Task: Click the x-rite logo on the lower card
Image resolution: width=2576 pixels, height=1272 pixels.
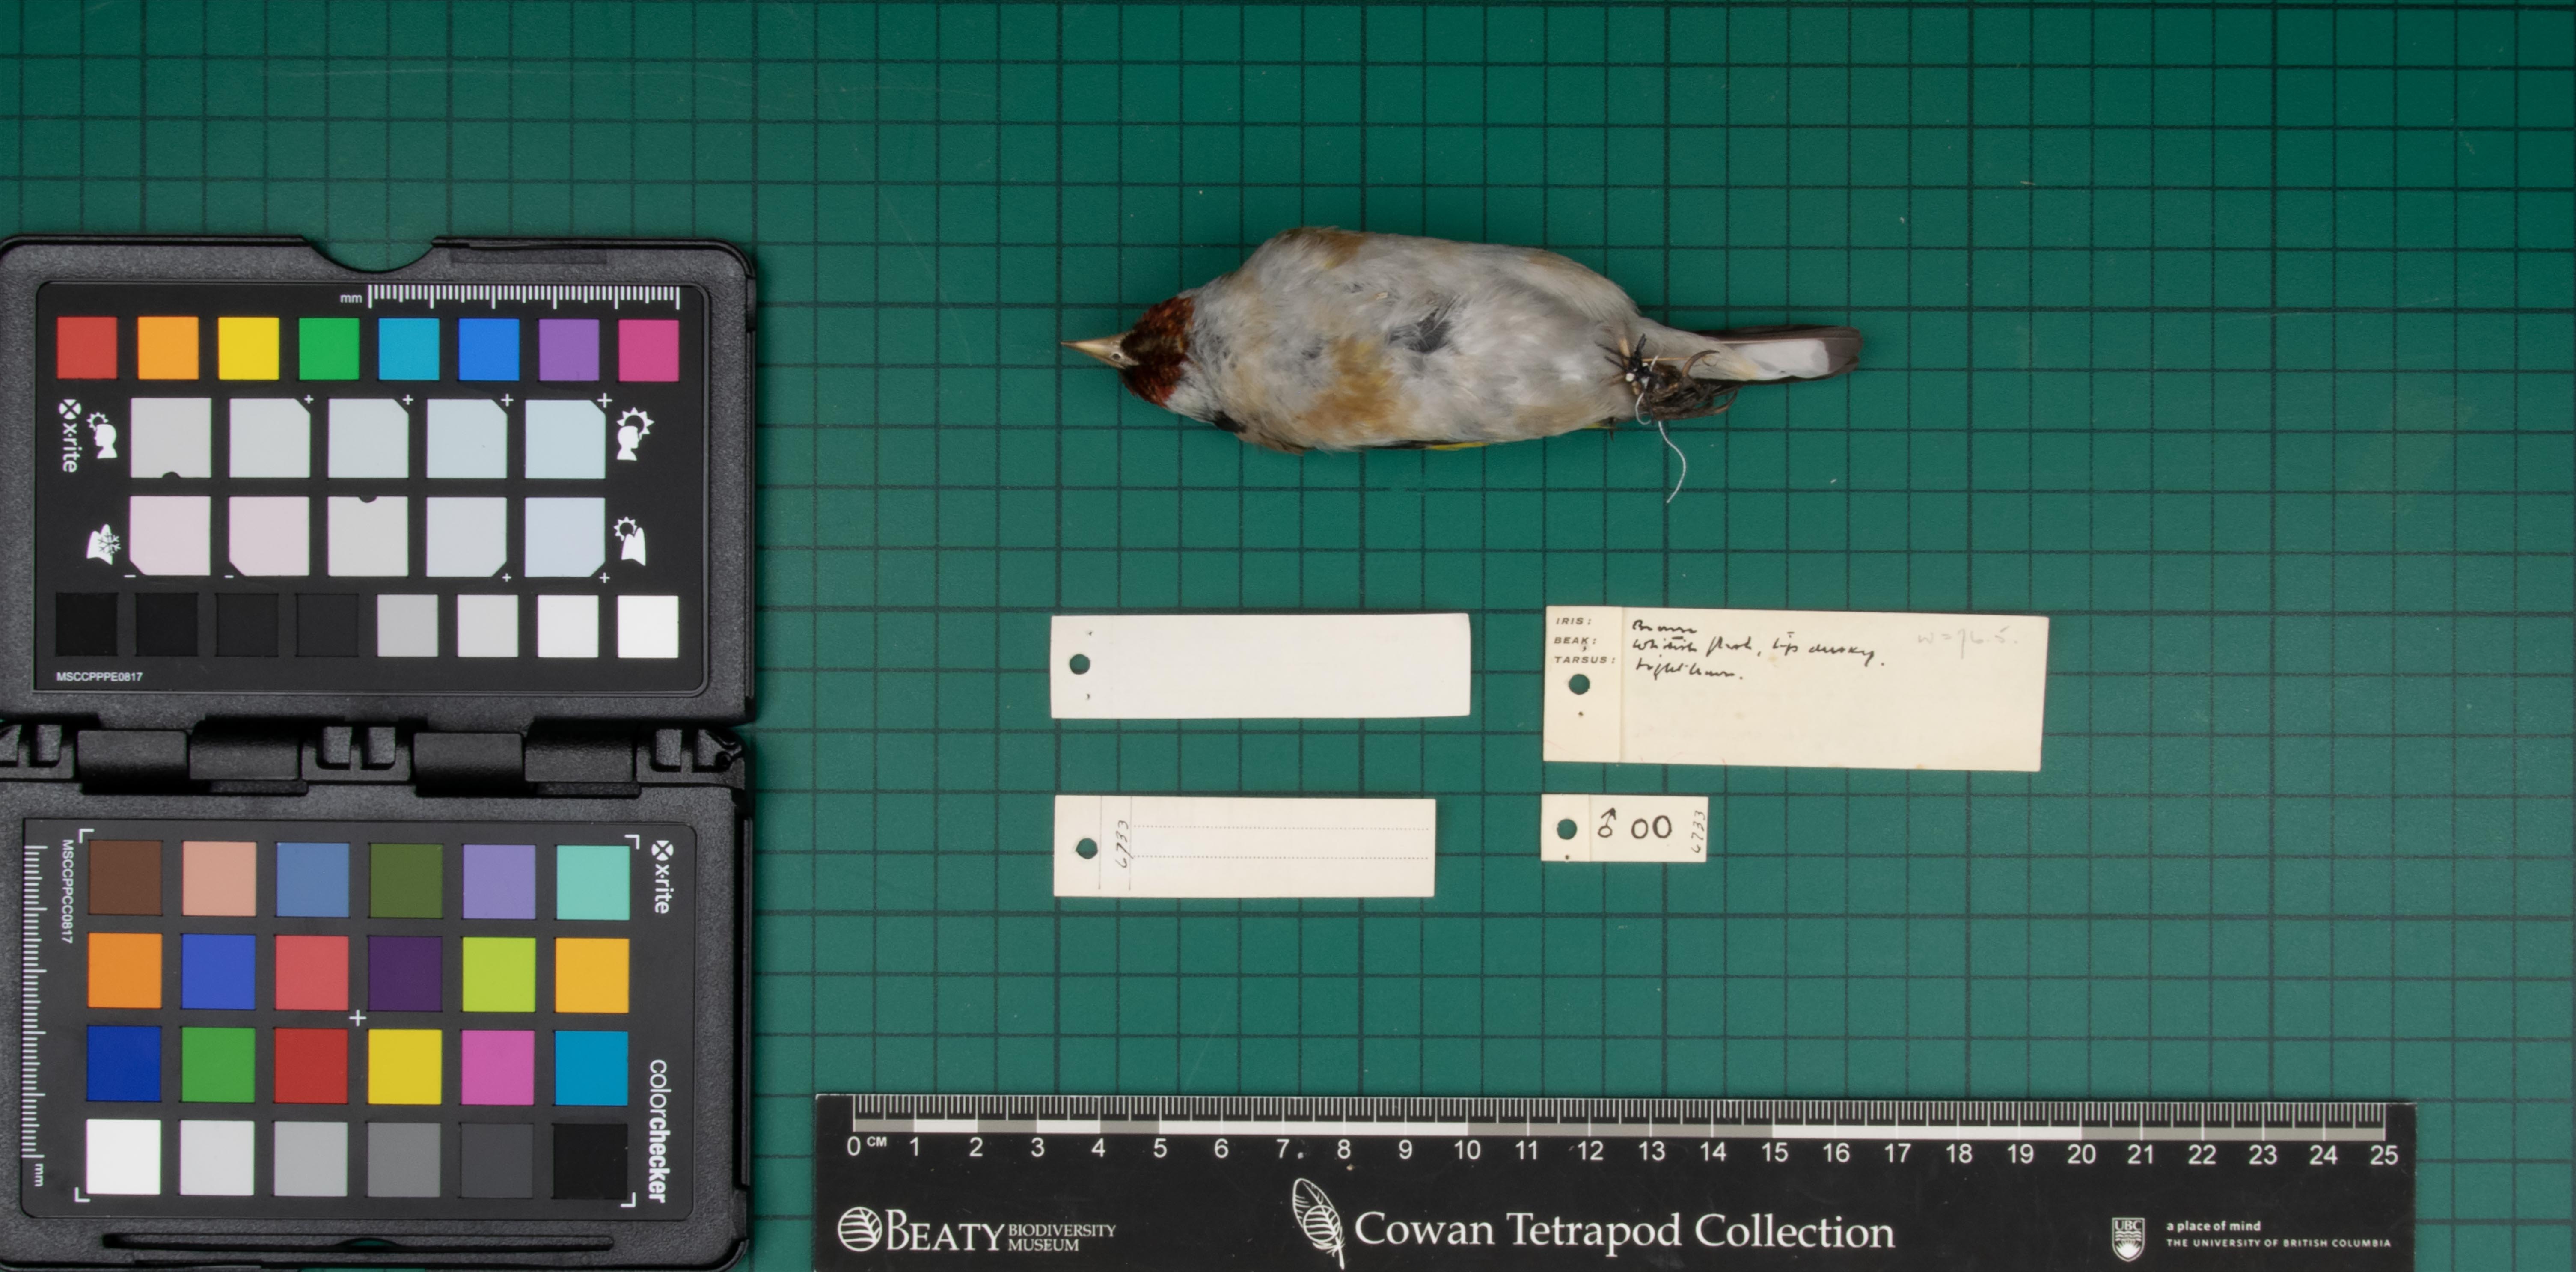Action: click(x=661, y=876)
